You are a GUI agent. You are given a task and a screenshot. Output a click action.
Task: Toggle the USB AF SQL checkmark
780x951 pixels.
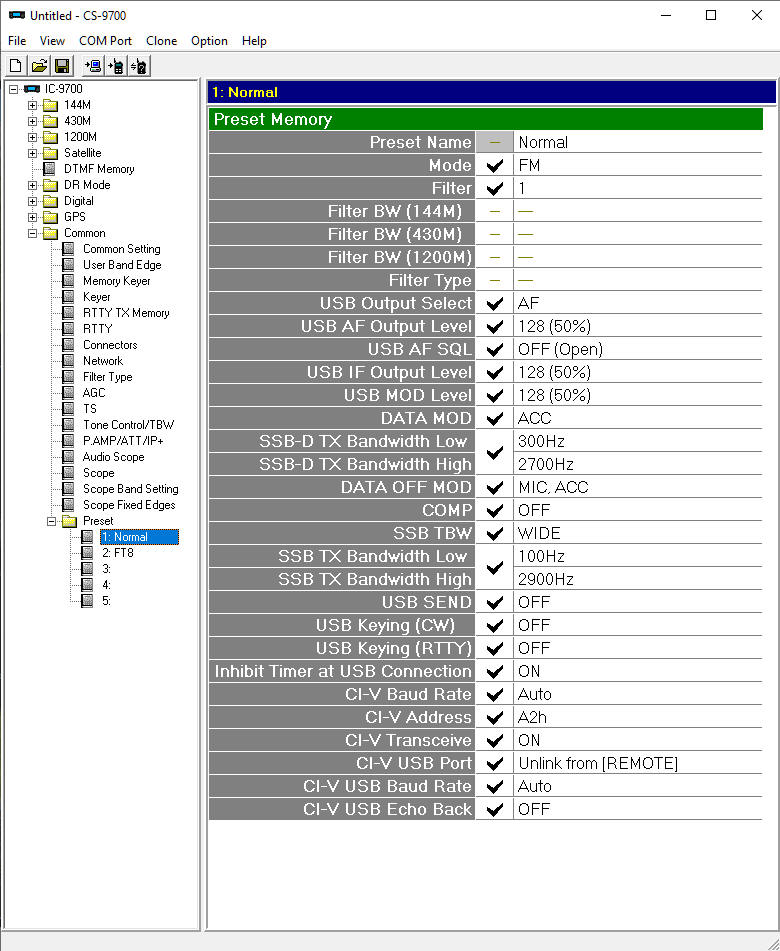coord(494,349)
